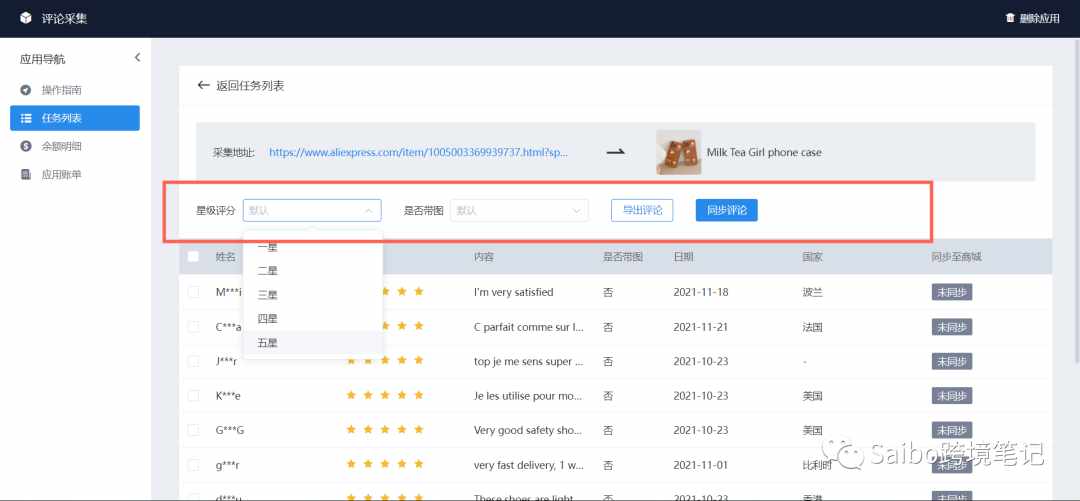The image size is (1080, 501).
Task: Click the 应用账单 document icon
Action: (25, 174)
